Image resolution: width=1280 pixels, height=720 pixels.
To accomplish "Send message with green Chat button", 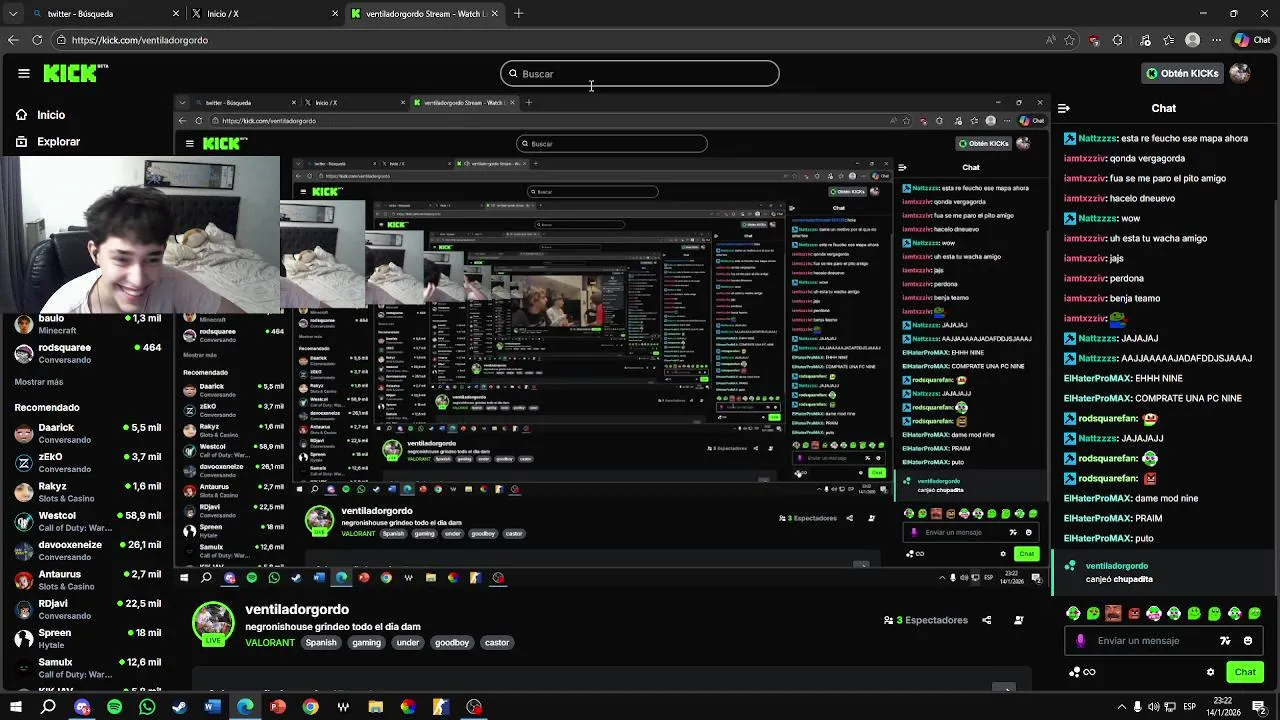I will coord(1245,672).
